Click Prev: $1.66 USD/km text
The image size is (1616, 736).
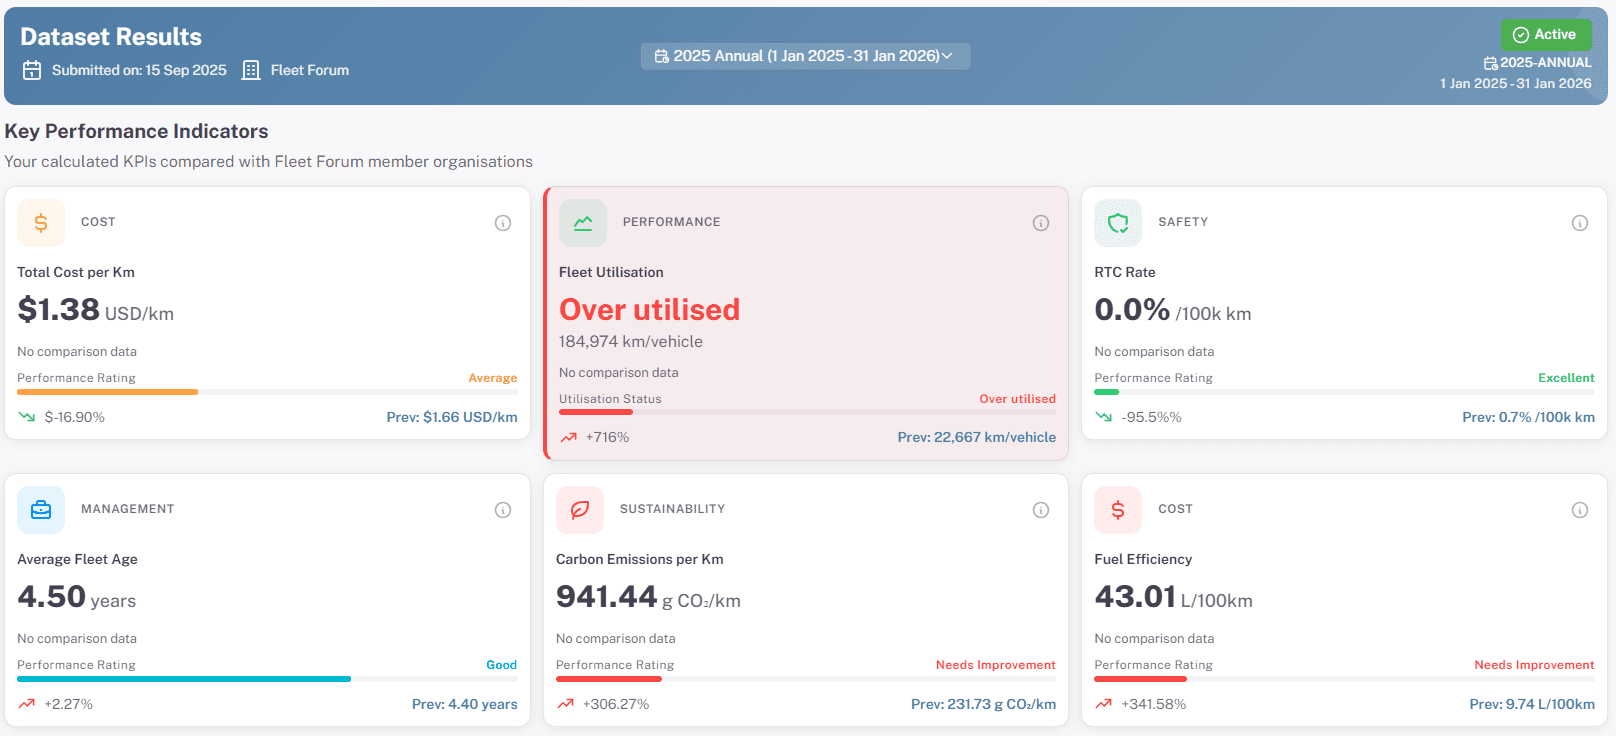pyautogui.click(x=452, y=417)
